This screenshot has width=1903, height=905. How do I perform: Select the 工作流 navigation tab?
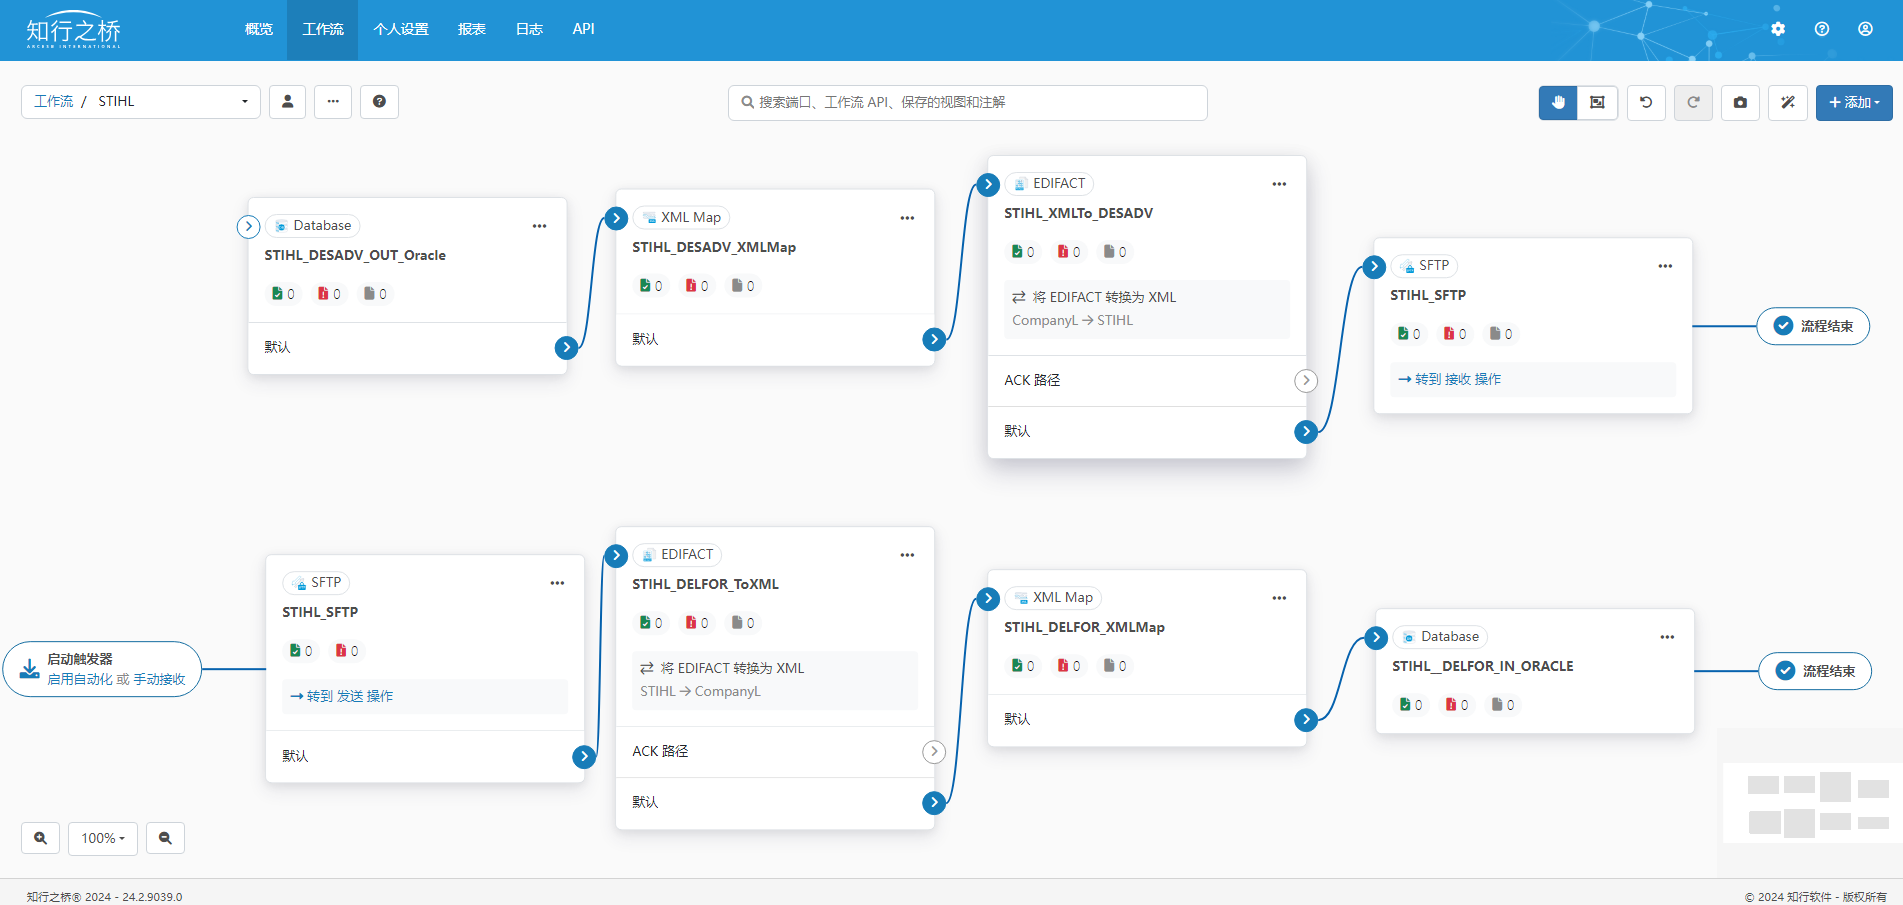pos(323,29)
